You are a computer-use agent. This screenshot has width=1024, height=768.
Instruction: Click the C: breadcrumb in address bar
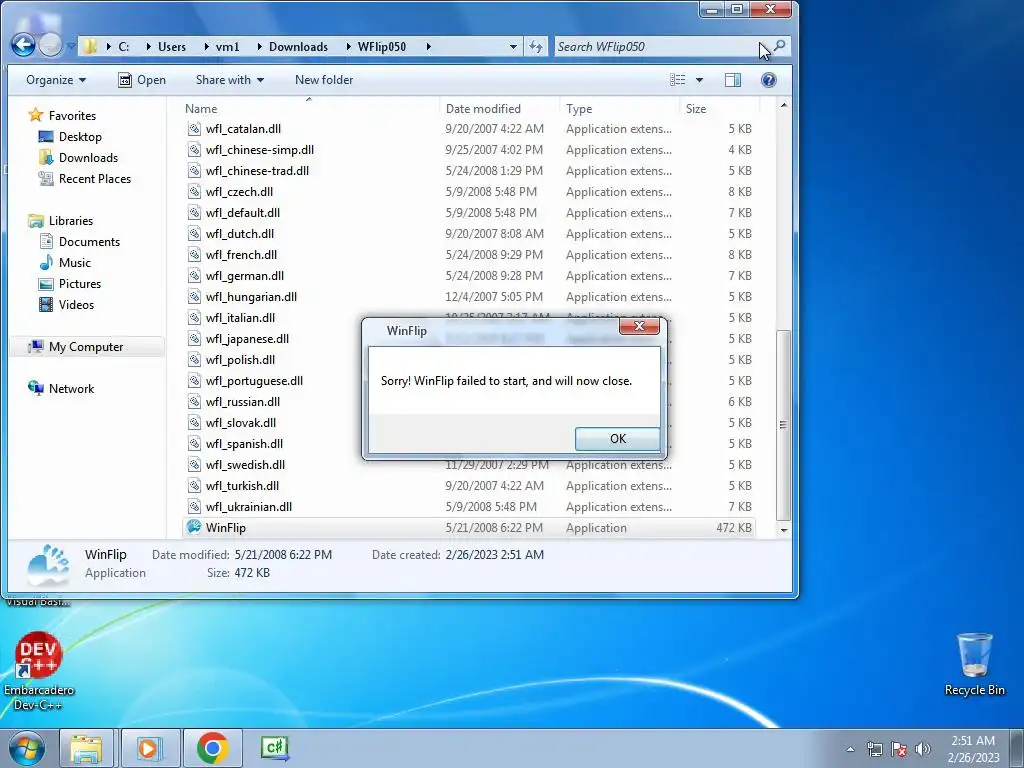[x=123, y=47]
